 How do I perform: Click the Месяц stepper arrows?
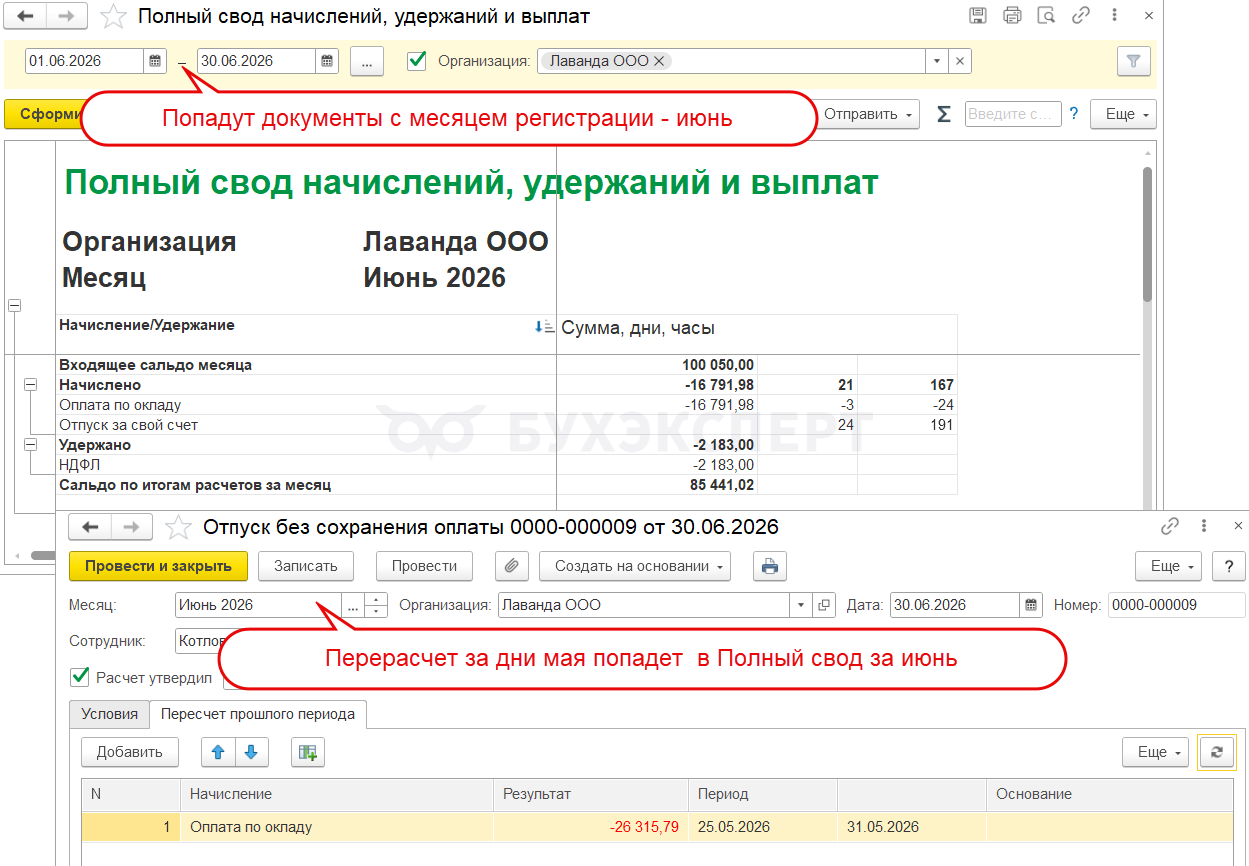(375, 605)
